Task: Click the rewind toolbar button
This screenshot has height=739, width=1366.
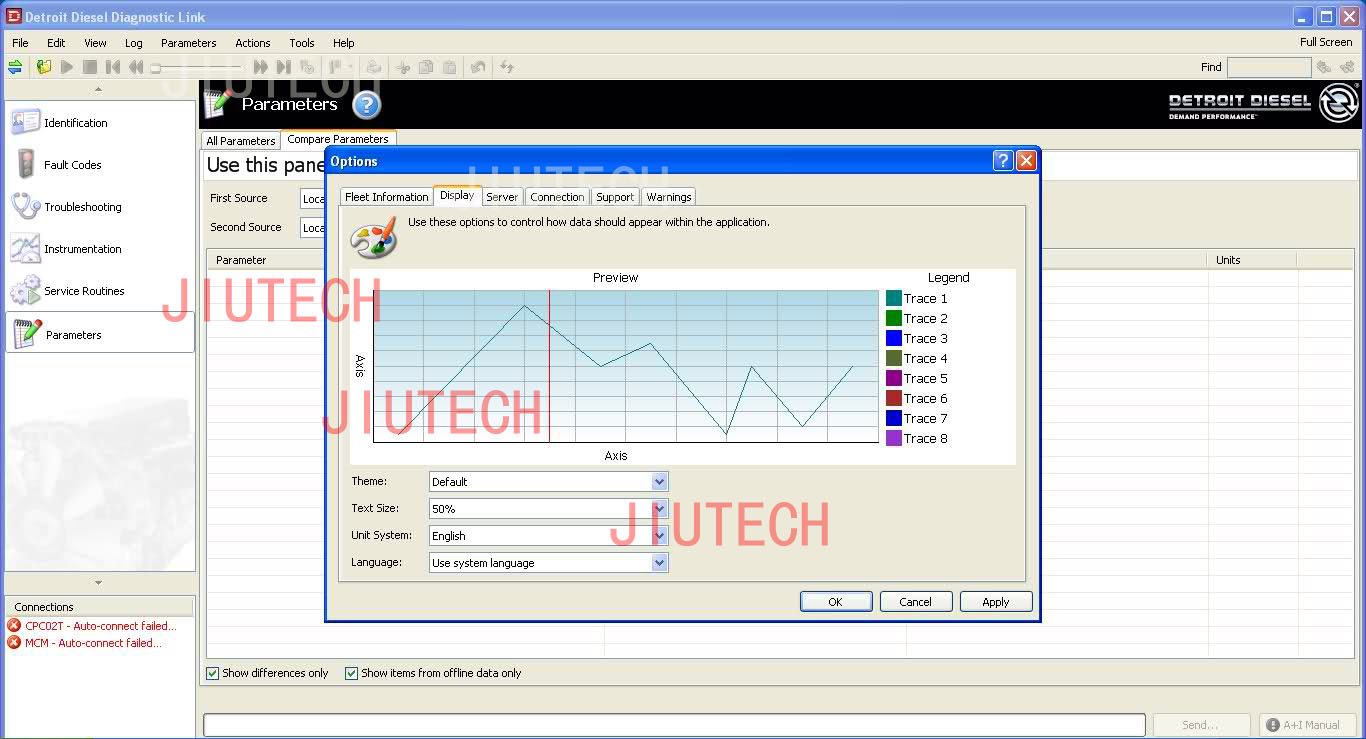Action: click(x=136, y=67)
